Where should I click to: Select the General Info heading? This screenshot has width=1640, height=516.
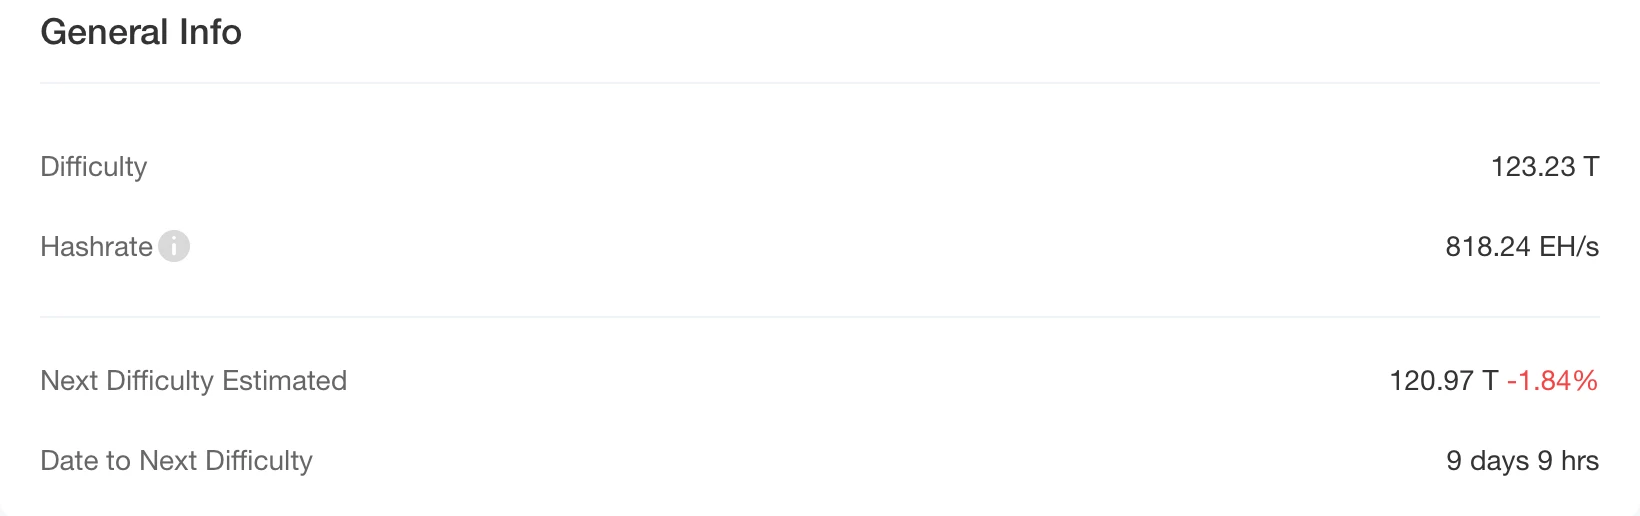pos(141,32)
